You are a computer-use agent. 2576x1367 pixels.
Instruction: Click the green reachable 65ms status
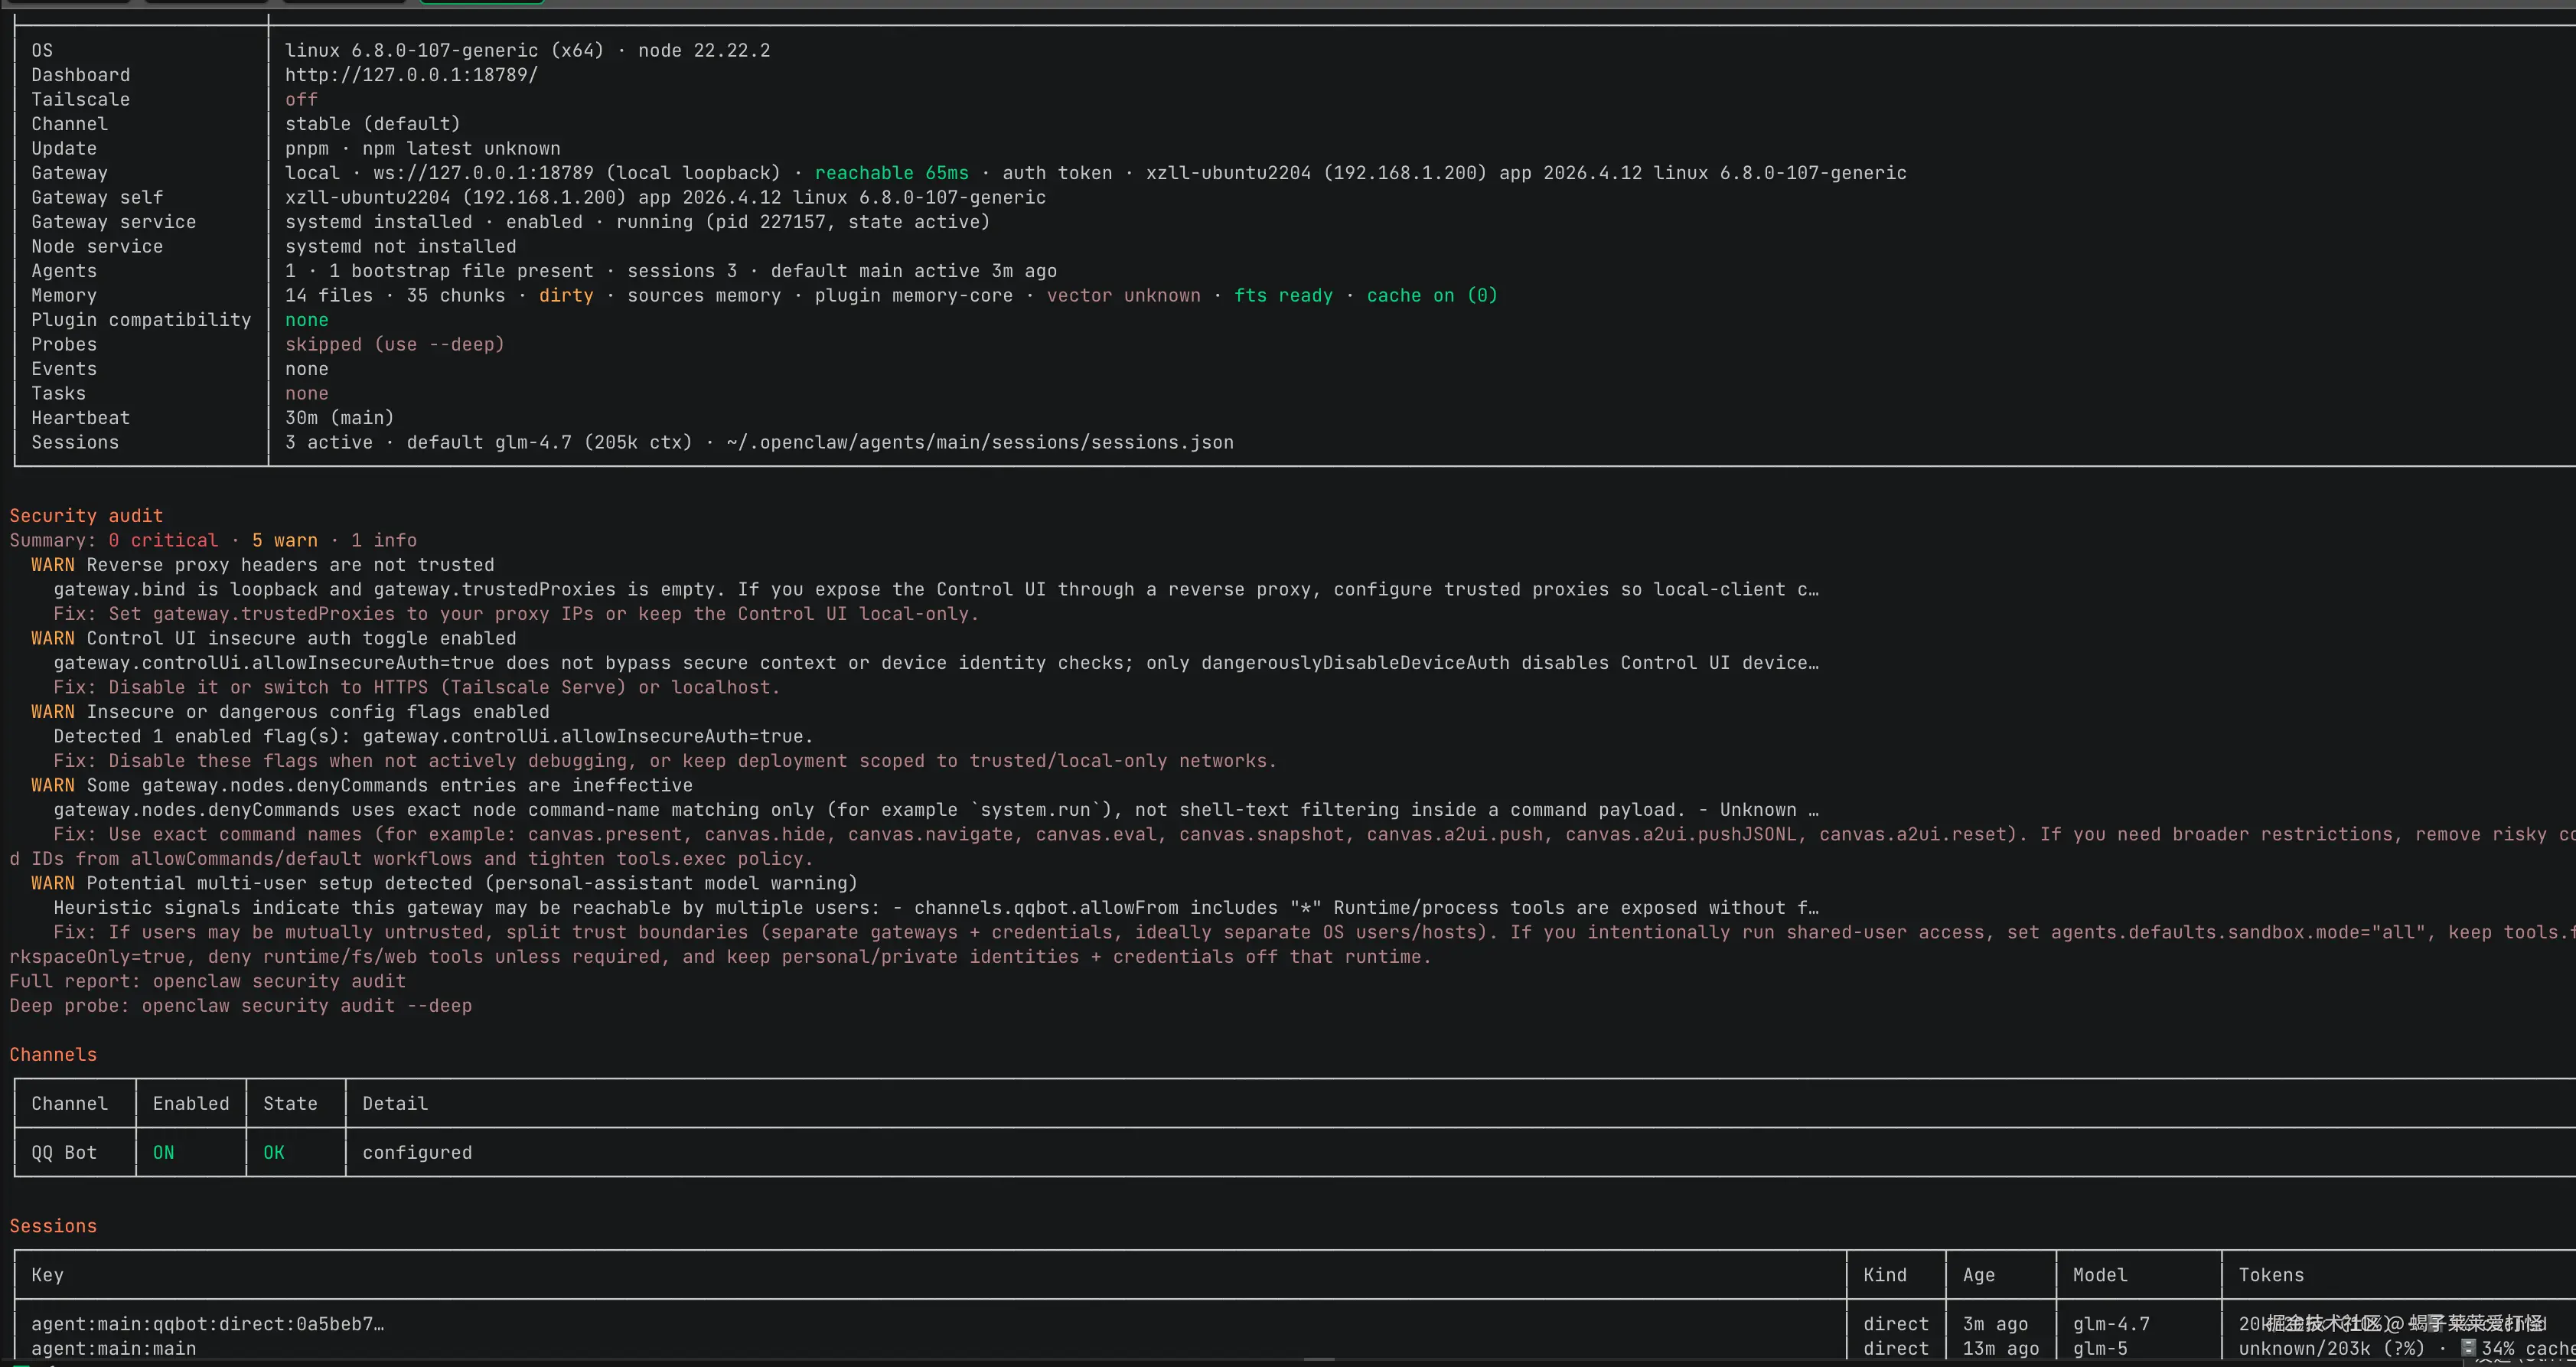click(x=891, y=173)
